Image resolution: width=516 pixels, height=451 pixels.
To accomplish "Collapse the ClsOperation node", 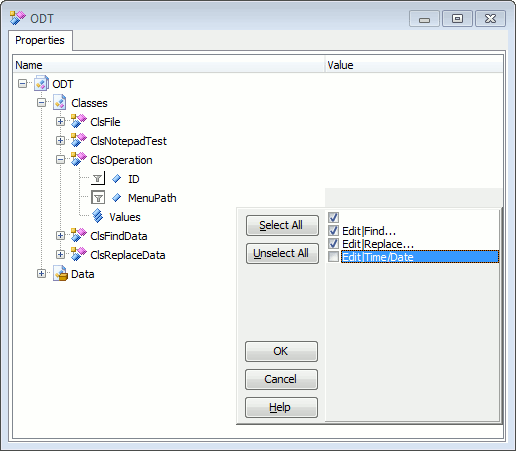I will [x=60, y=160].
